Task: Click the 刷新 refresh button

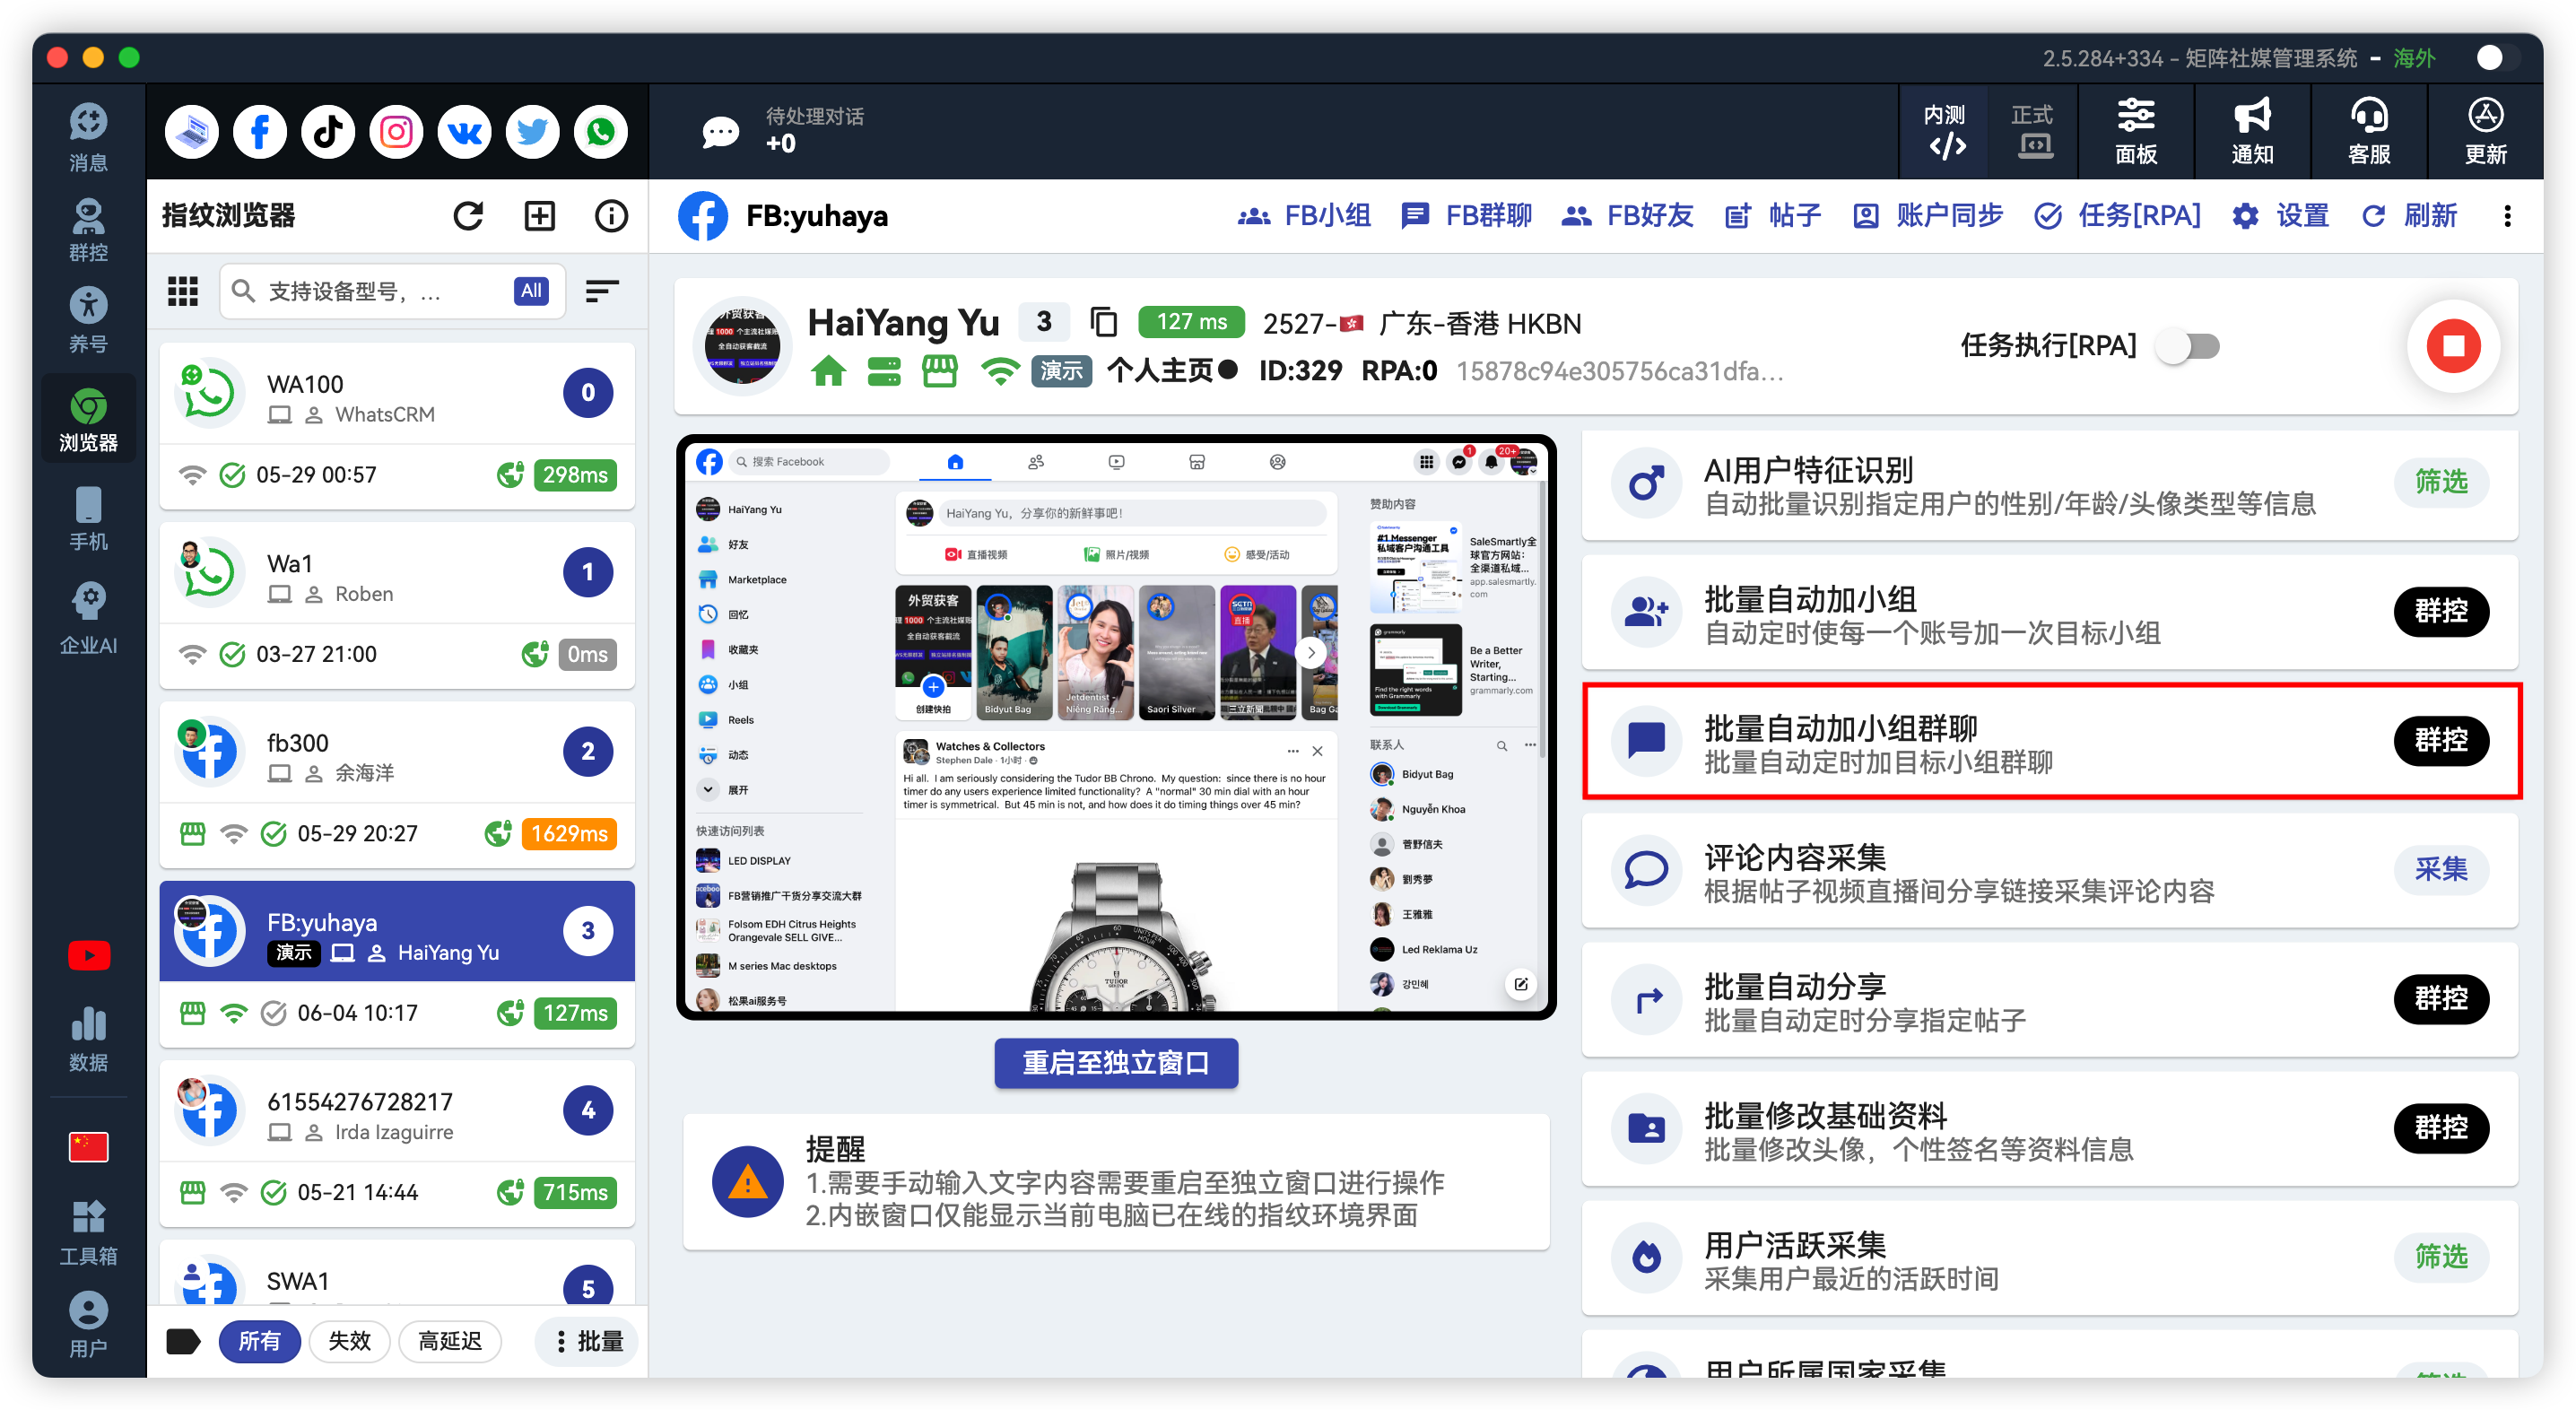Action: point(2409,216)
